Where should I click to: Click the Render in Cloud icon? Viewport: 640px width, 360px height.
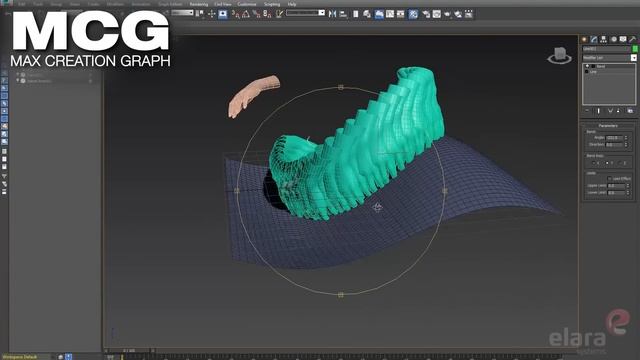click(458, 14)
